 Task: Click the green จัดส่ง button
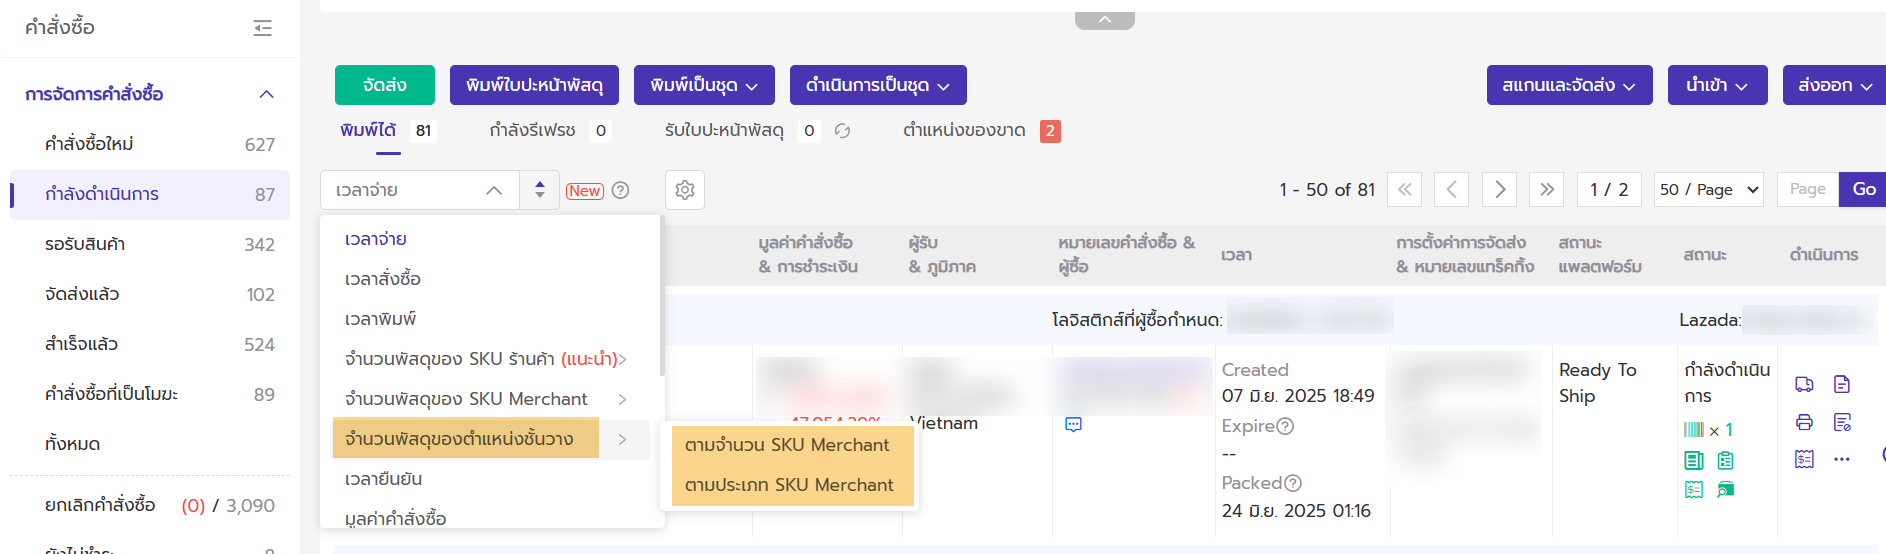coord(384,85)
